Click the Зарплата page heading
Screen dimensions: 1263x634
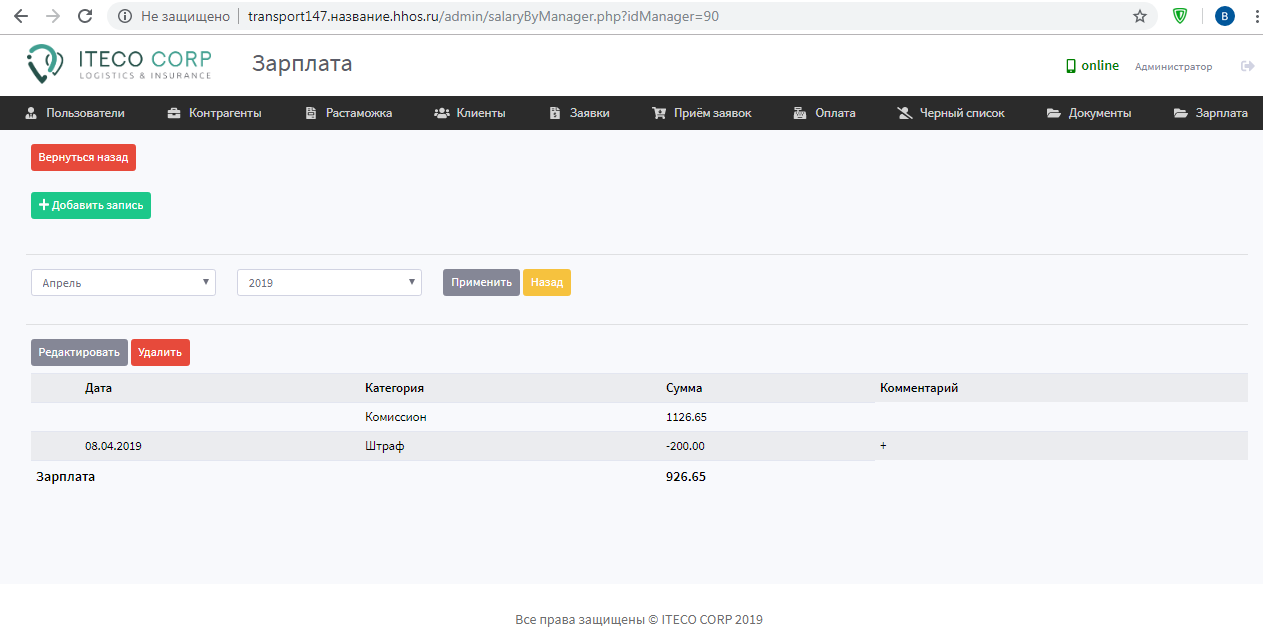click(302, 64)
